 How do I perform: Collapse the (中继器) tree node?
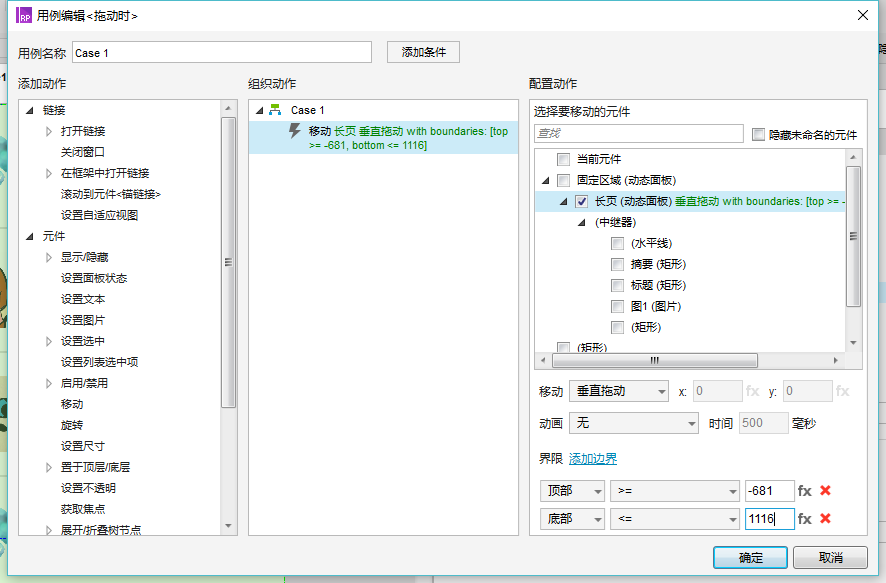click(x=582, y=223)
